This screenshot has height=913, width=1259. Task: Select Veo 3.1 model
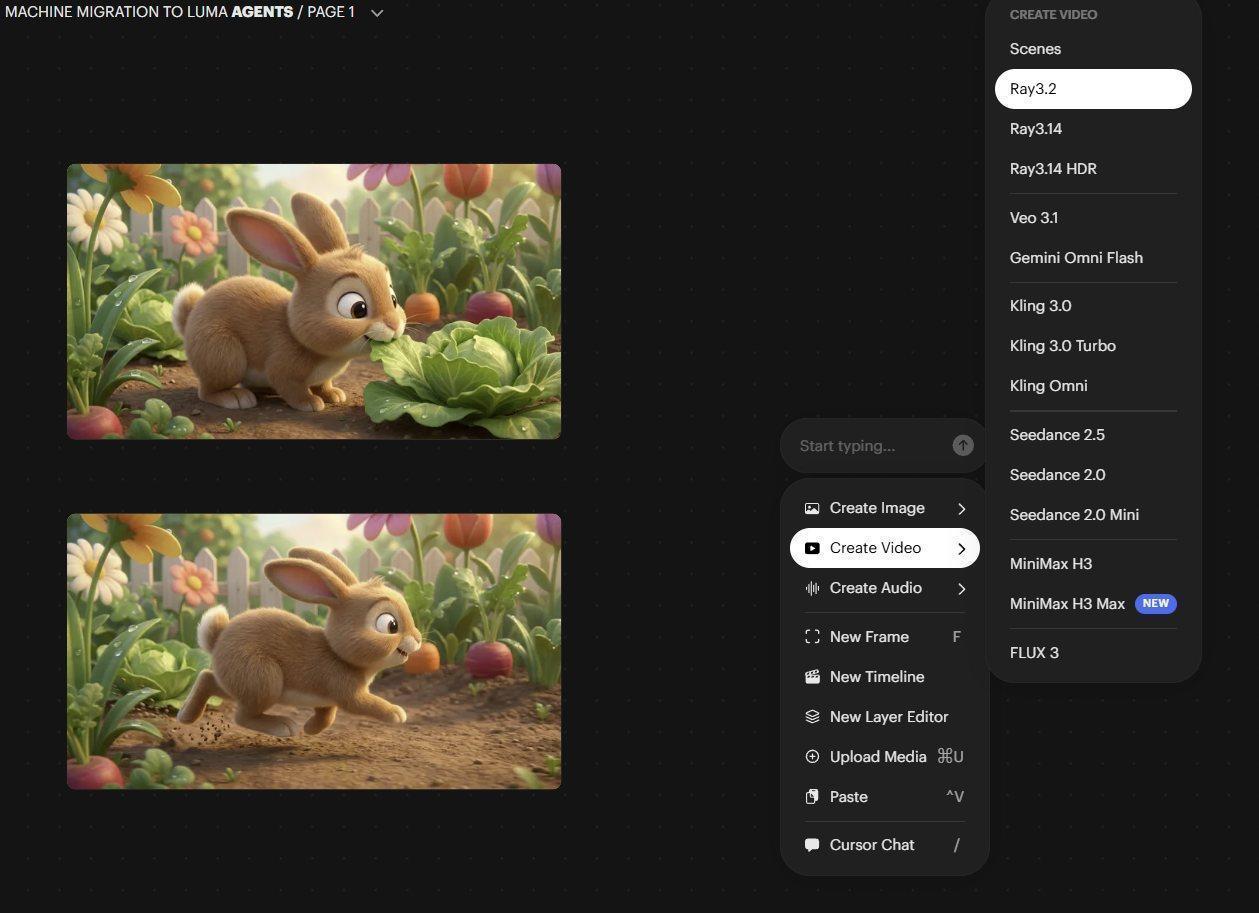pos(1093,218)
